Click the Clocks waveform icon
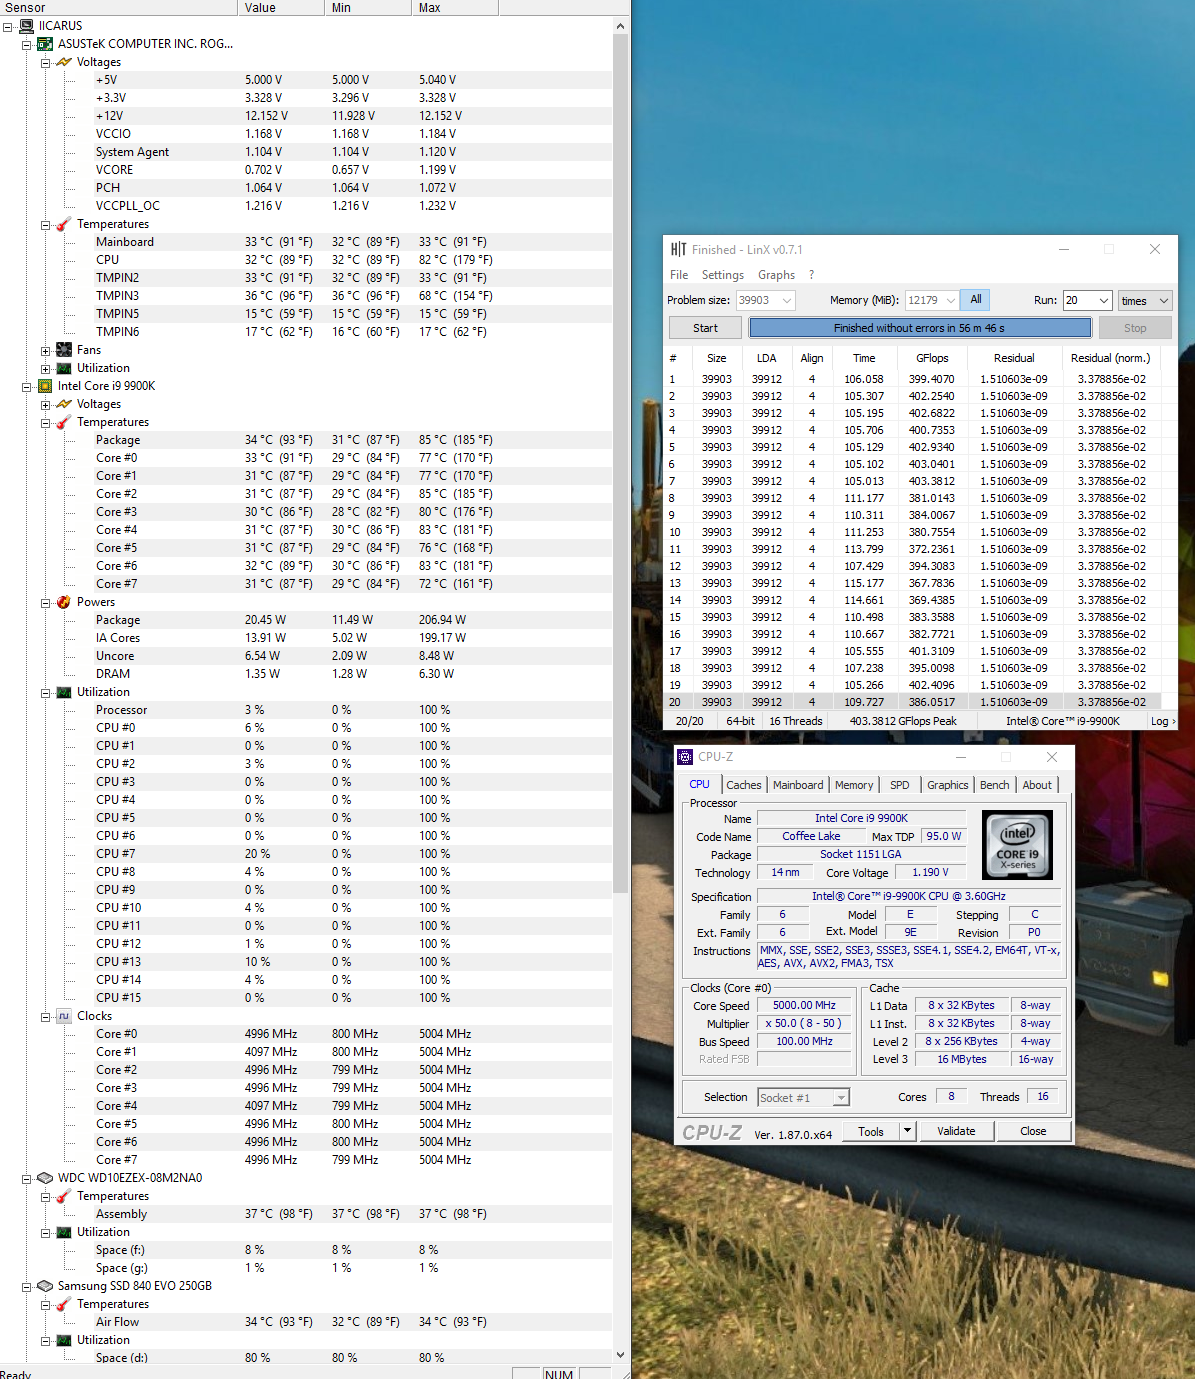This screenshot has width=1195, height=1379. (64, 1016)
